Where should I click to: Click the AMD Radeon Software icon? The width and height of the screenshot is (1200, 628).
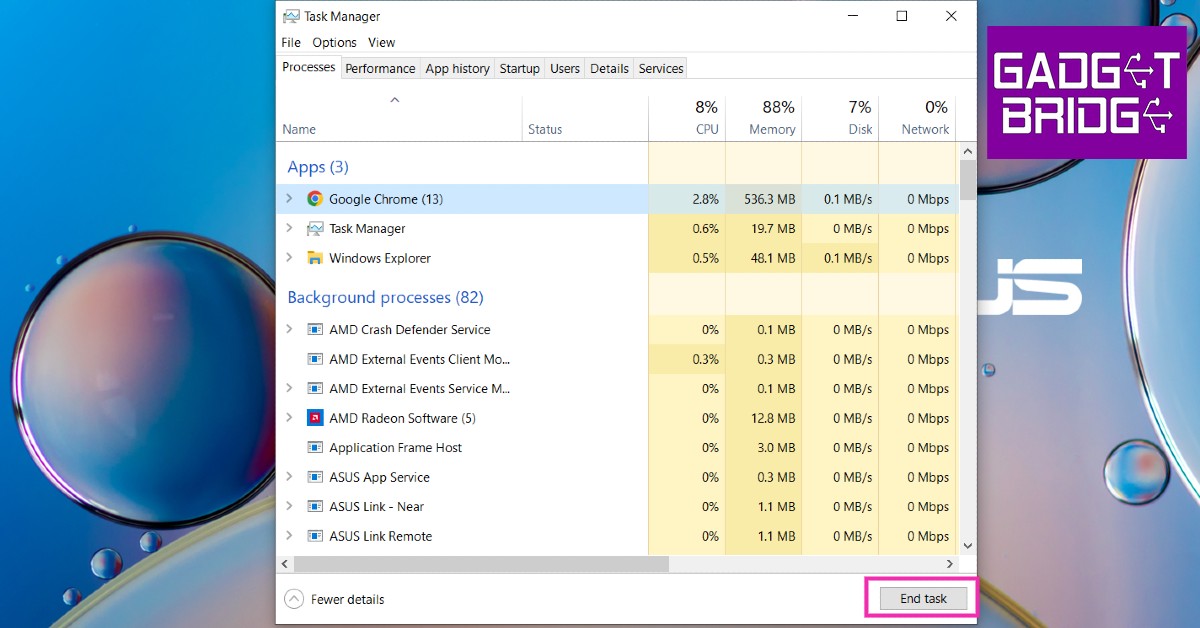tap(315, 418)
